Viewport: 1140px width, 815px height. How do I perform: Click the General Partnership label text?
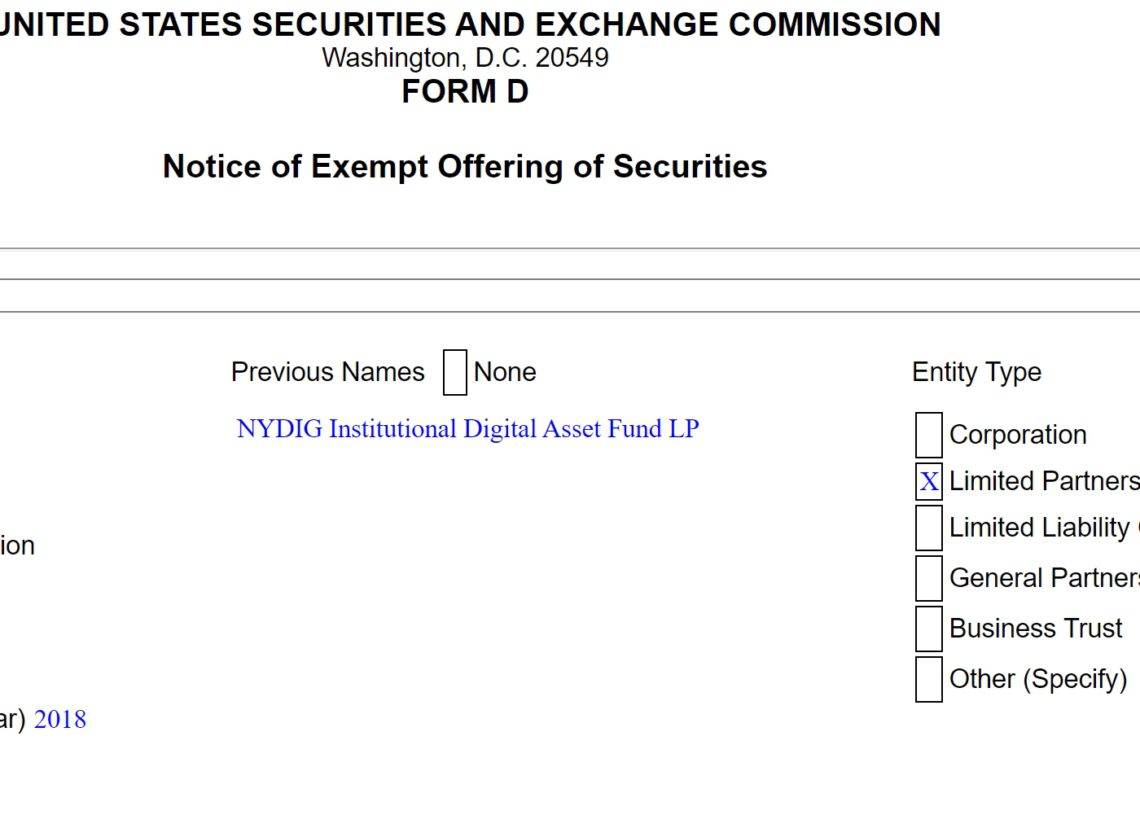pos(1043,578)
